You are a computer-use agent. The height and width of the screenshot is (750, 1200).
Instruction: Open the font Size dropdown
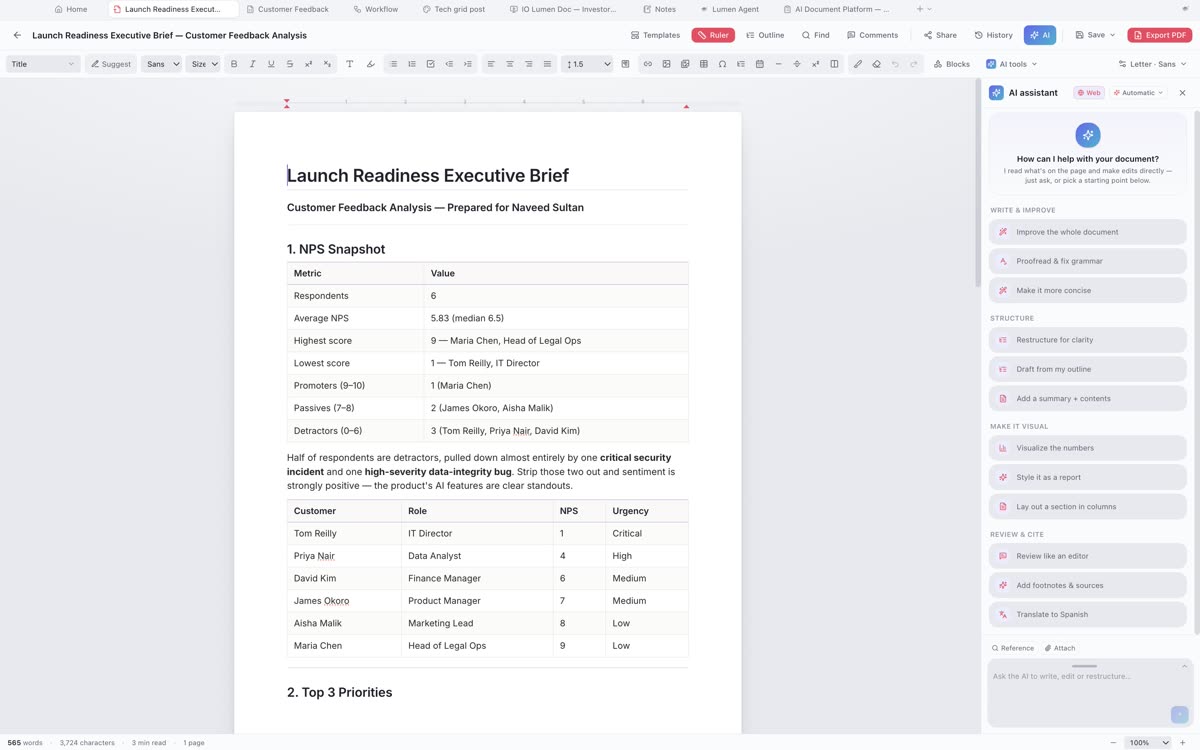click(203, 64)
